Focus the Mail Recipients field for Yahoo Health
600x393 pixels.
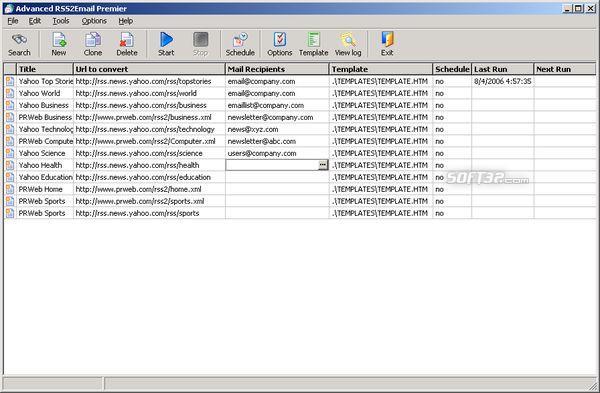tap(272, 165)
